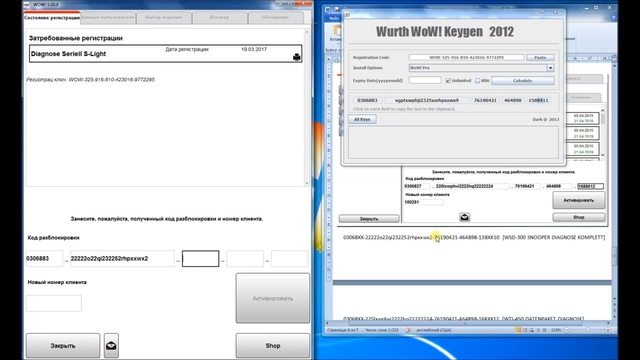Screen dimensions: 640x360
Task: Click the large Активировать button in WOW window
Action: coord(273,298)
